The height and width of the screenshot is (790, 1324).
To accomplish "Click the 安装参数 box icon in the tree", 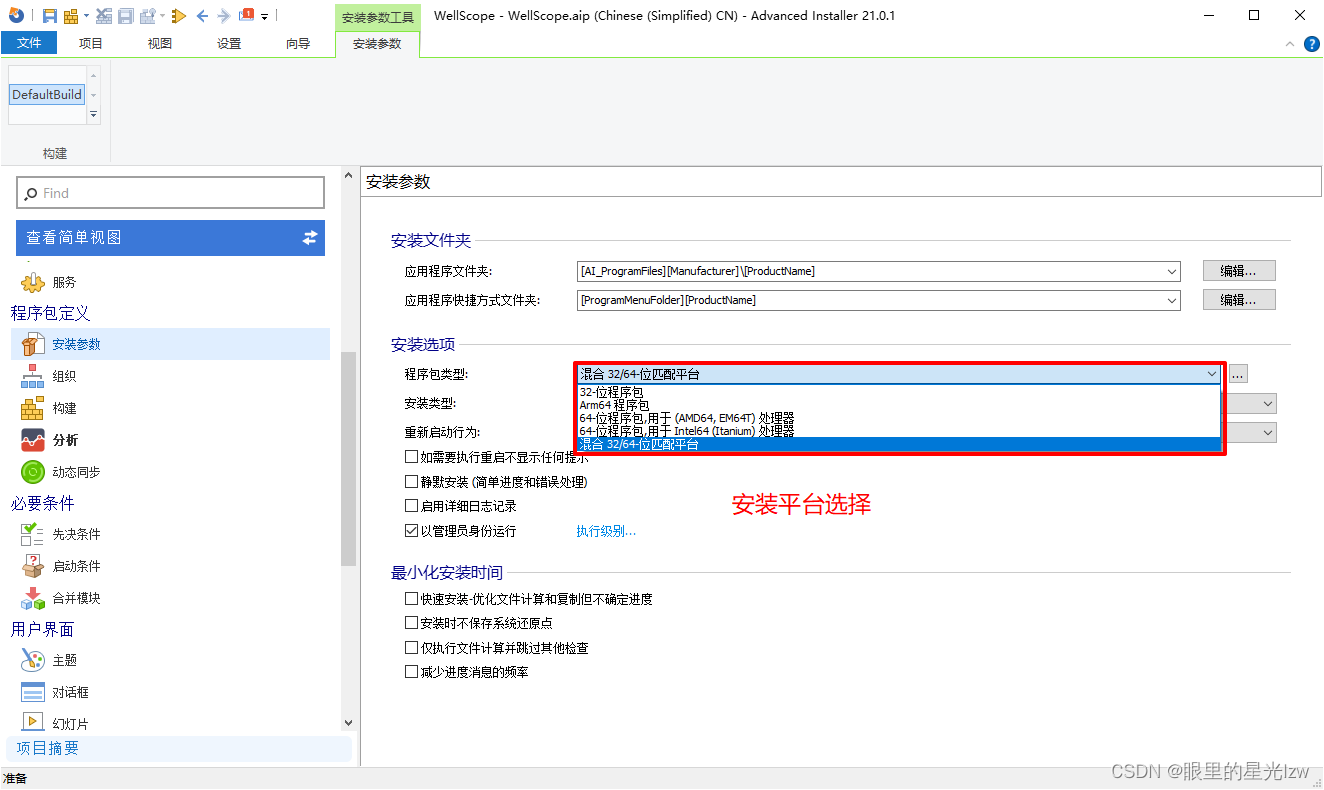I will [33, 344].
